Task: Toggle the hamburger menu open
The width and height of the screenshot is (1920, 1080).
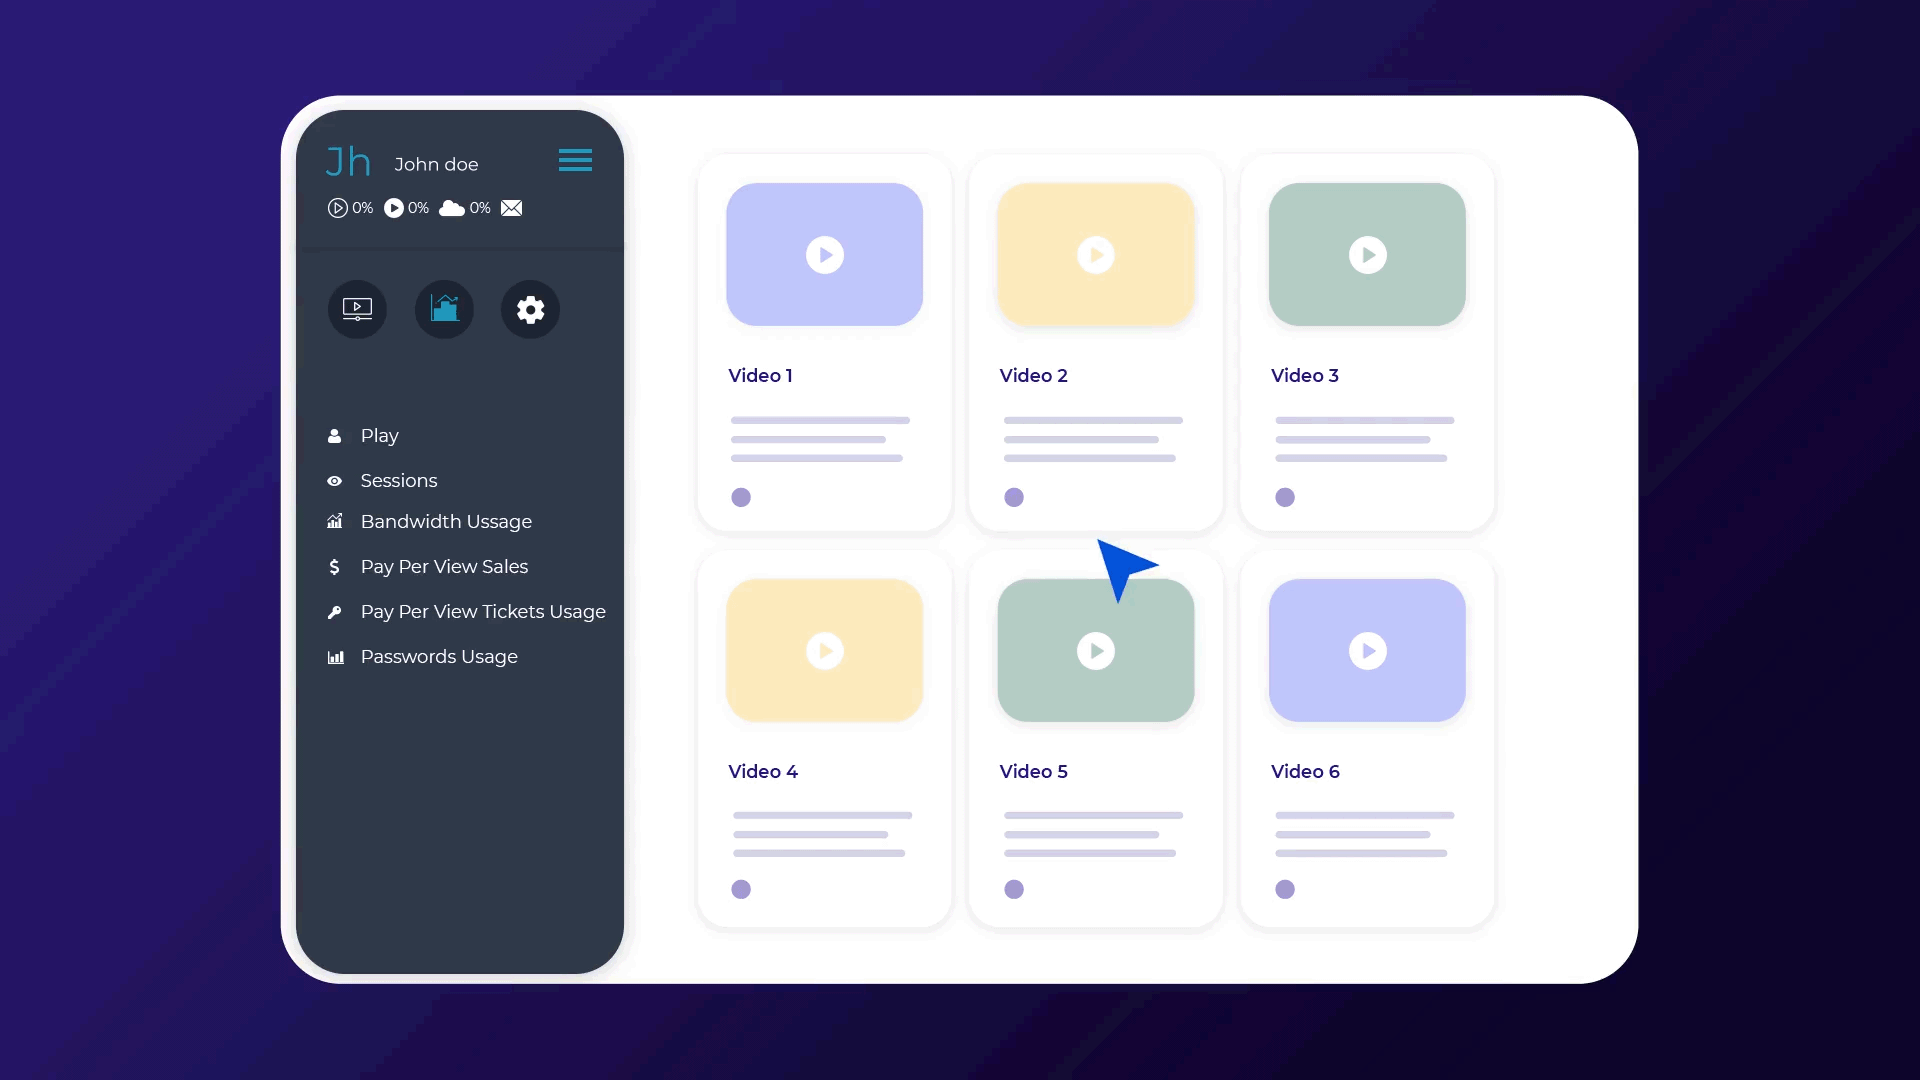Action: [x=575, y=161]
